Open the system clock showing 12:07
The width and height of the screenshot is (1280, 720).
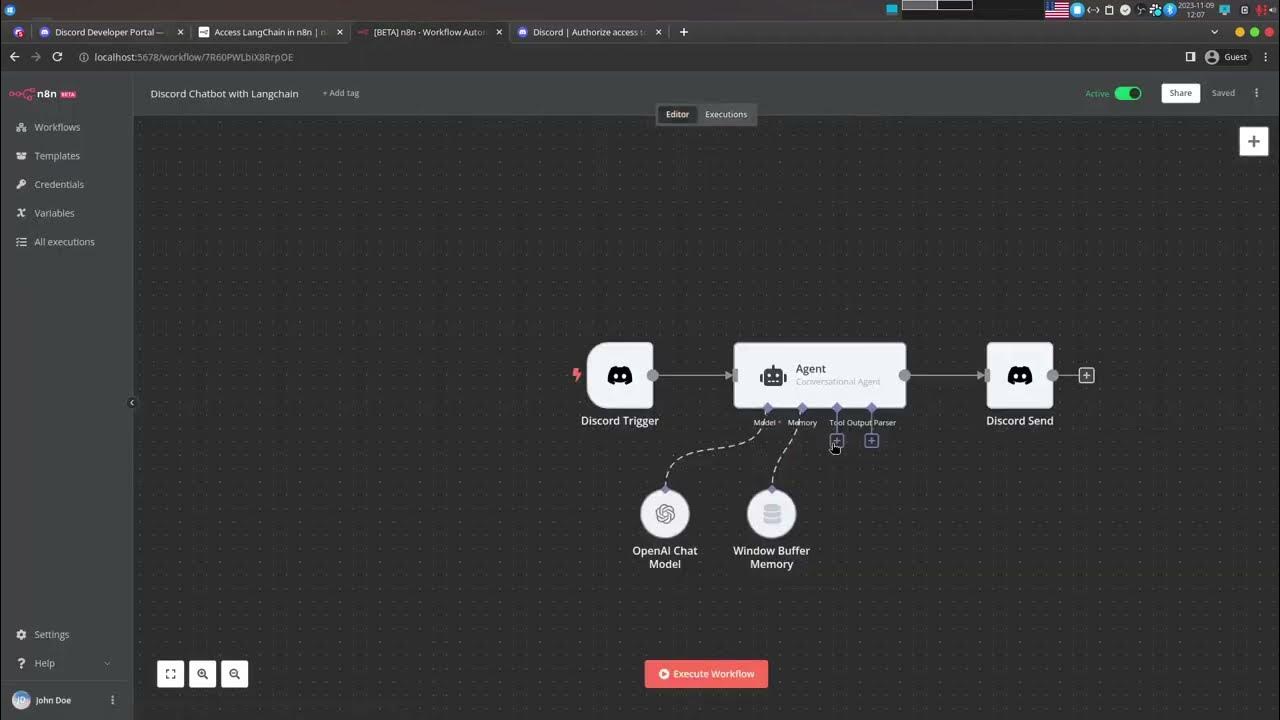click(1195, 10)
